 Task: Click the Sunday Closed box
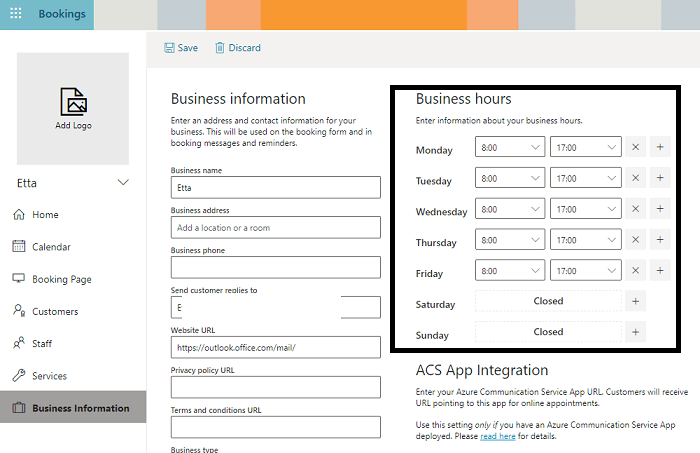coord(548,332)
